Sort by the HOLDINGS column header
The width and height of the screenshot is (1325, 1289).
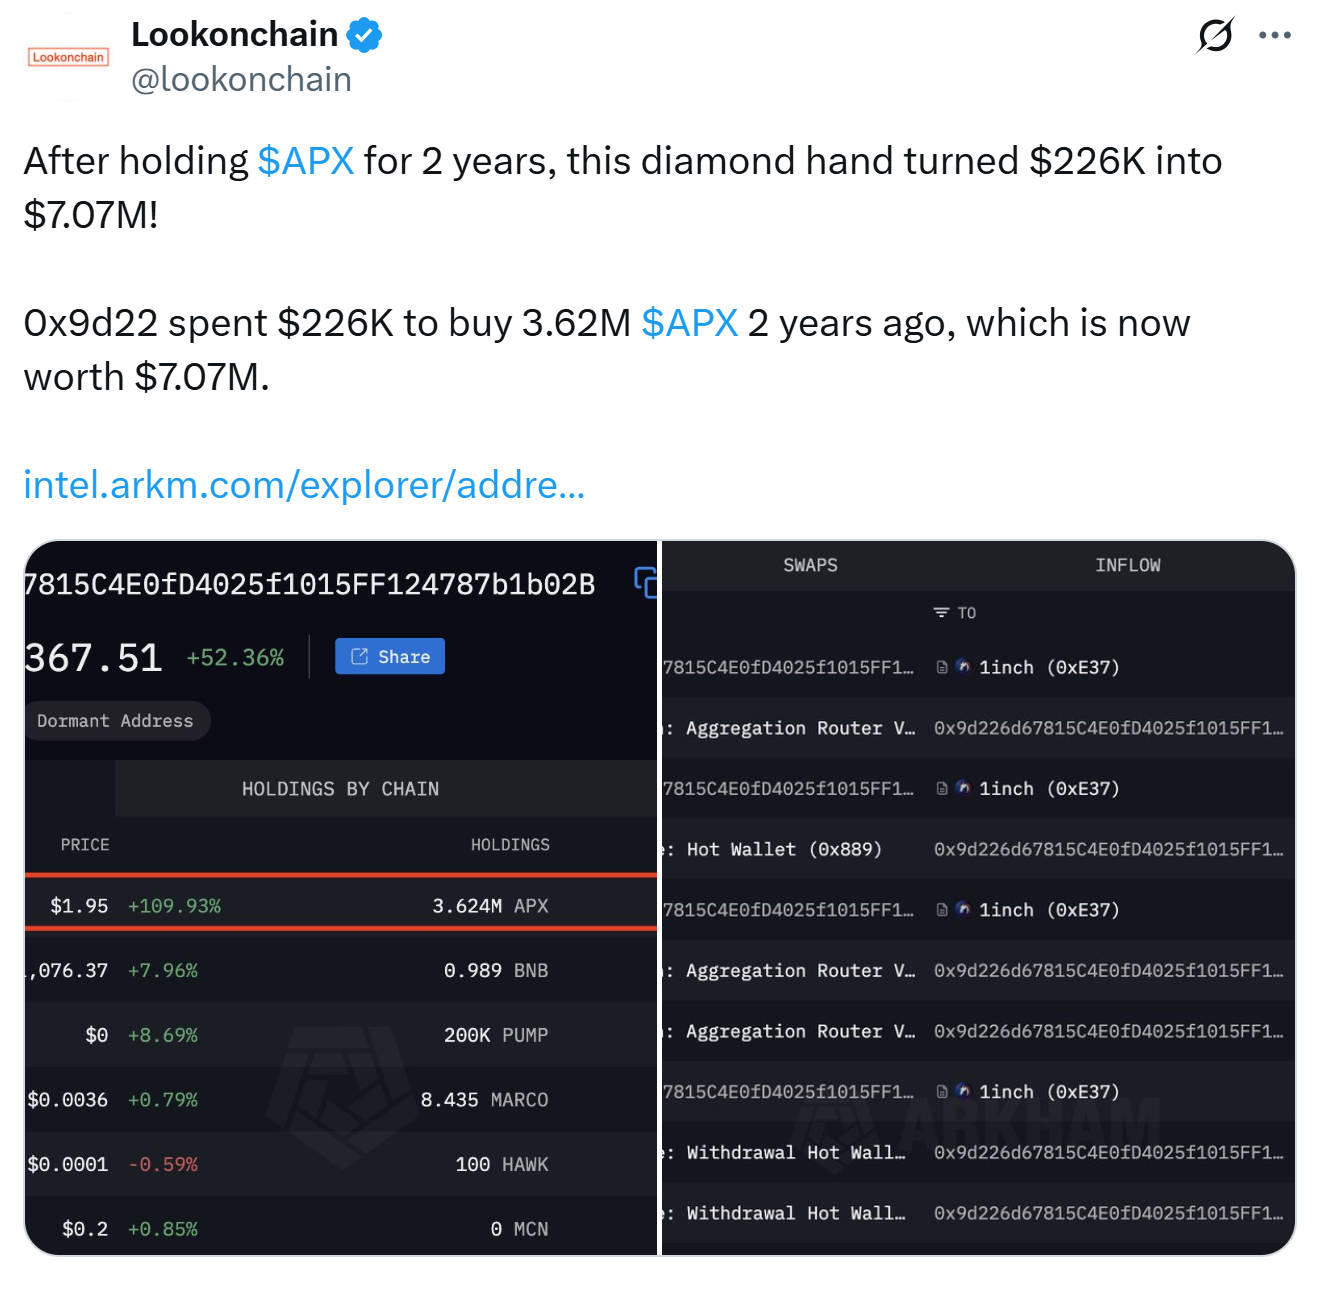click(510, 845)
